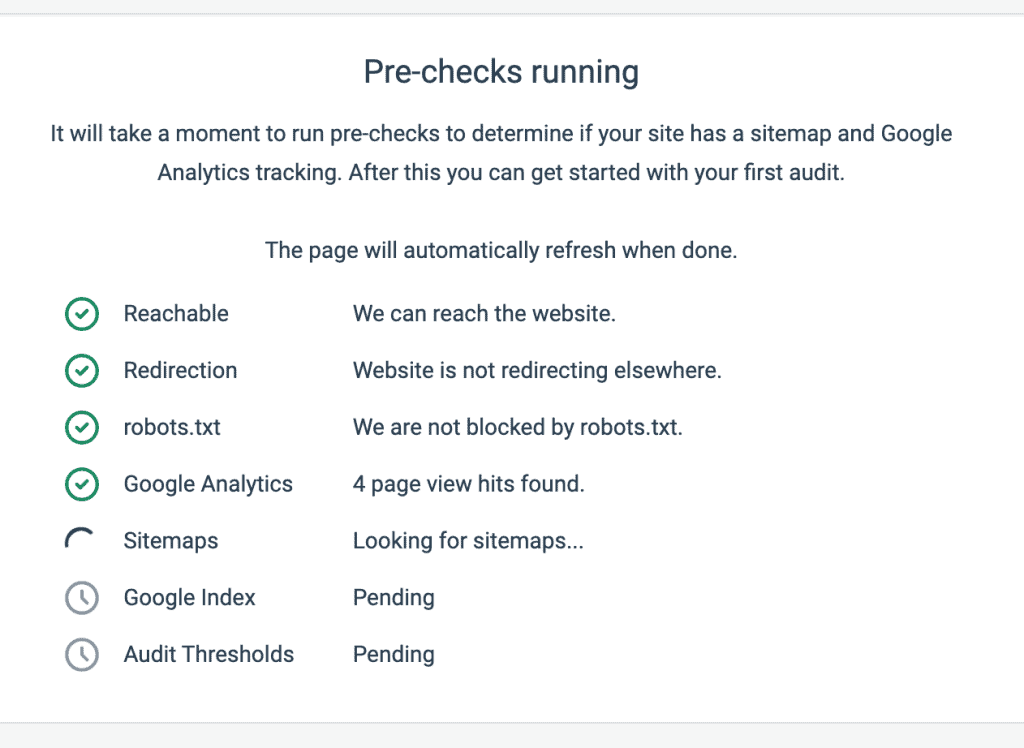Click the 'We can reach the website' message

click(x=485, y=314)
